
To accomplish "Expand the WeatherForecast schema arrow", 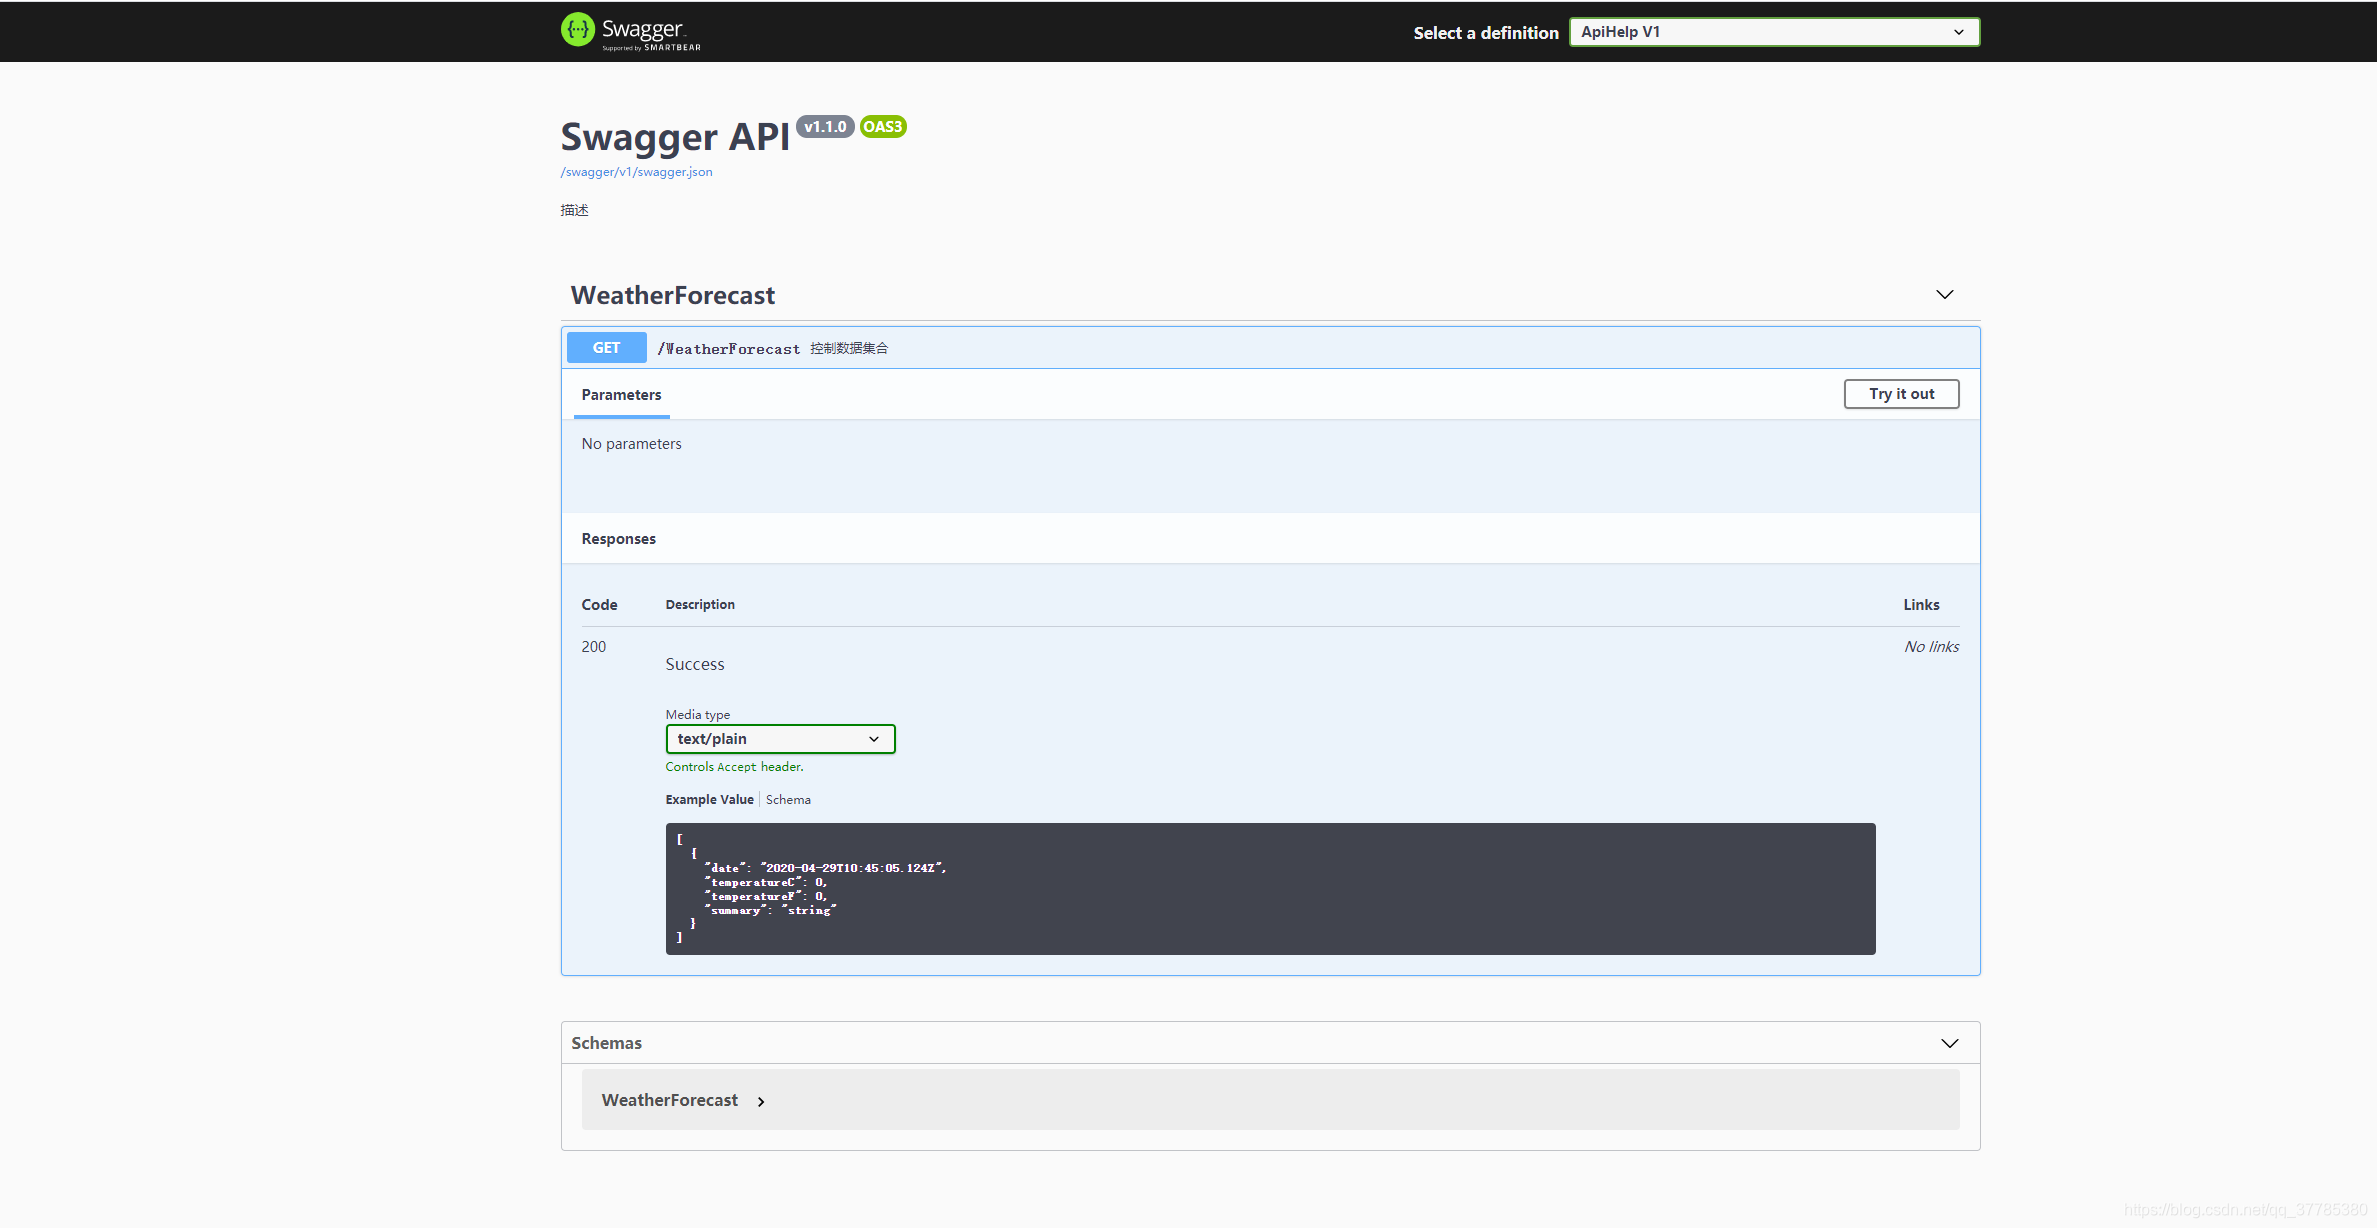I will (761, 1102).
